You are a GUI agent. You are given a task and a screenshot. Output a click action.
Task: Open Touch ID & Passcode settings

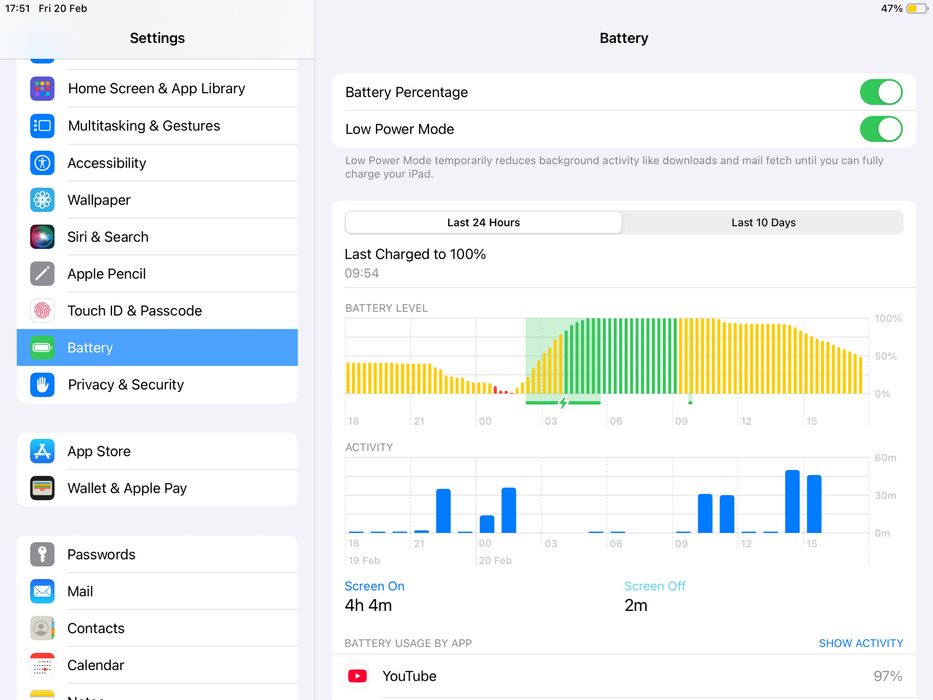157,311
